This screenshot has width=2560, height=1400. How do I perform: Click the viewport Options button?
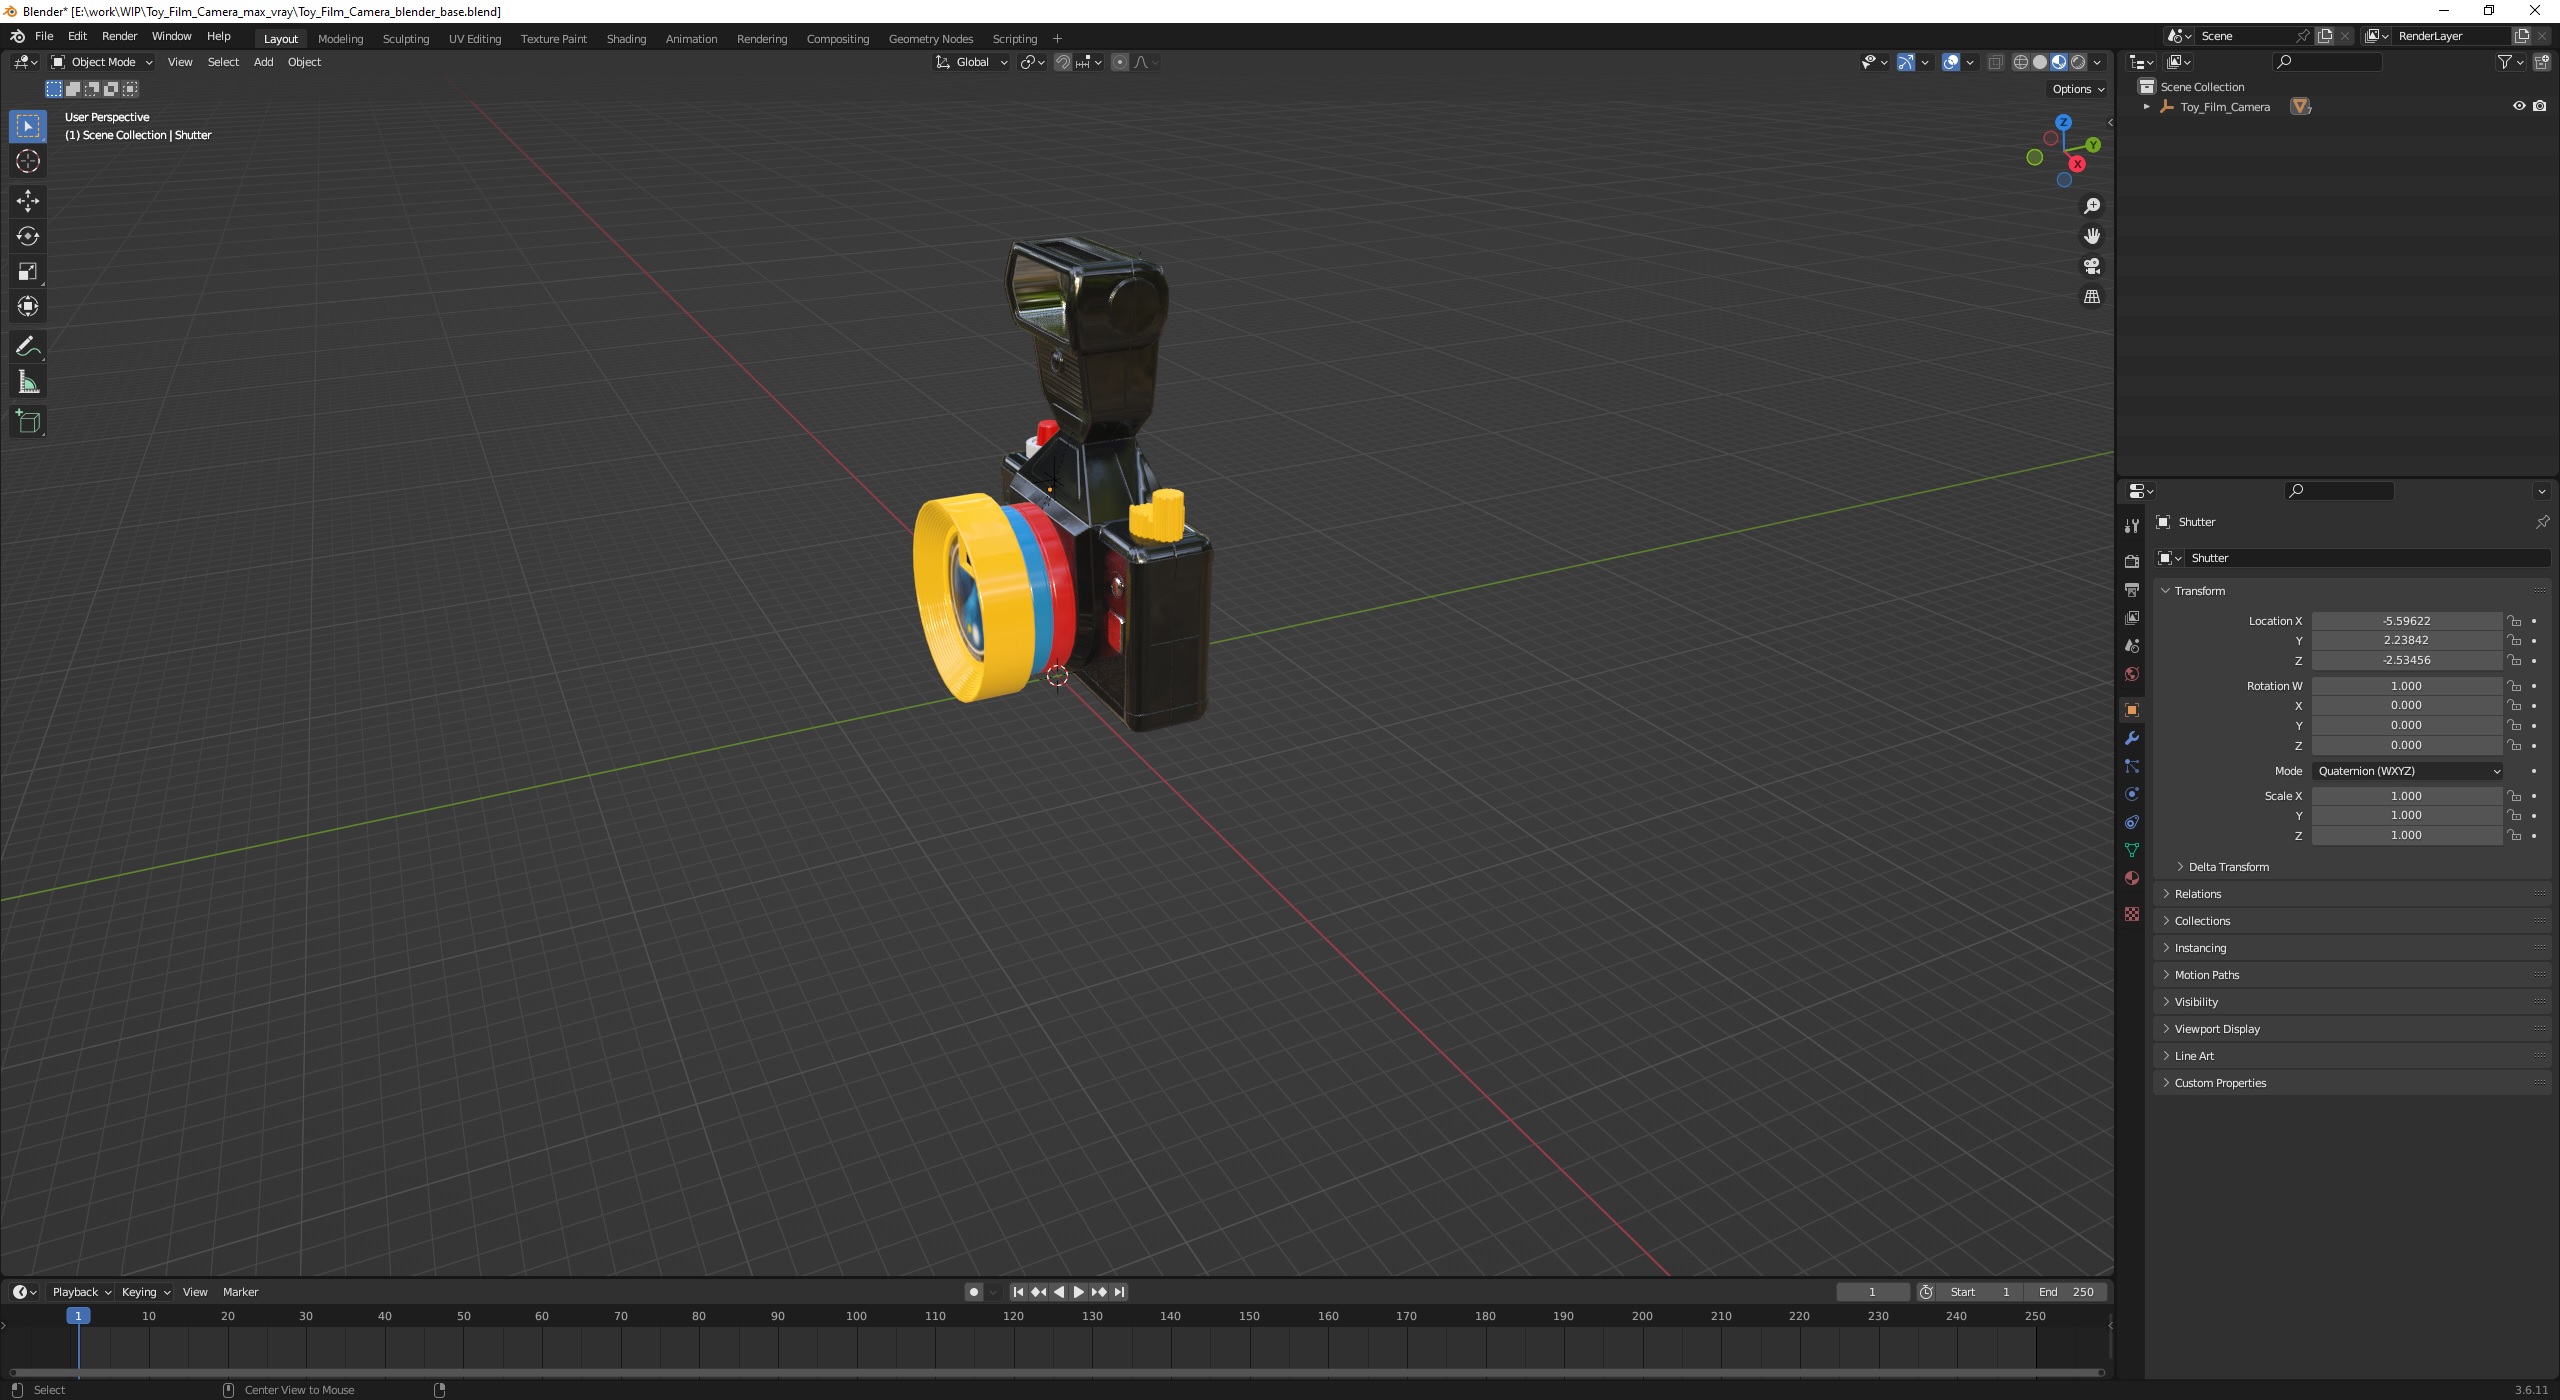(2077, 89)
